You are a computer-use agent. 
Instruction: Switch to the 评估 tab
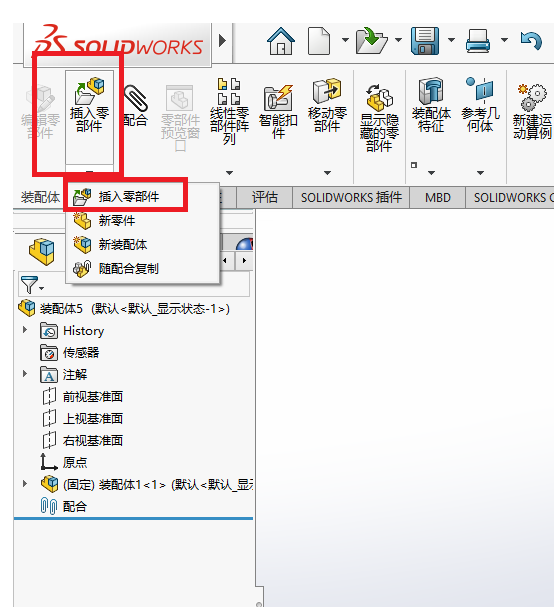pos(265,197)
